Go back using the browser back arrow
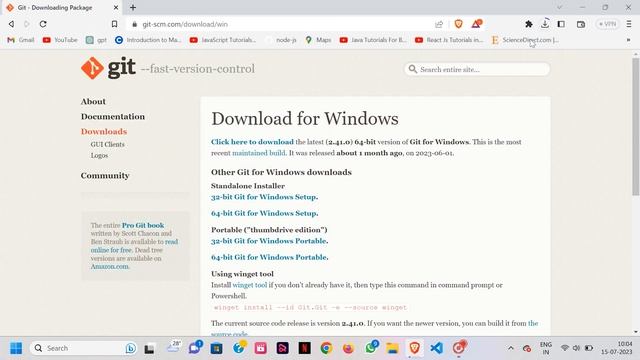The width and height of the screenshot is (640, 360). tap(11, 24)
